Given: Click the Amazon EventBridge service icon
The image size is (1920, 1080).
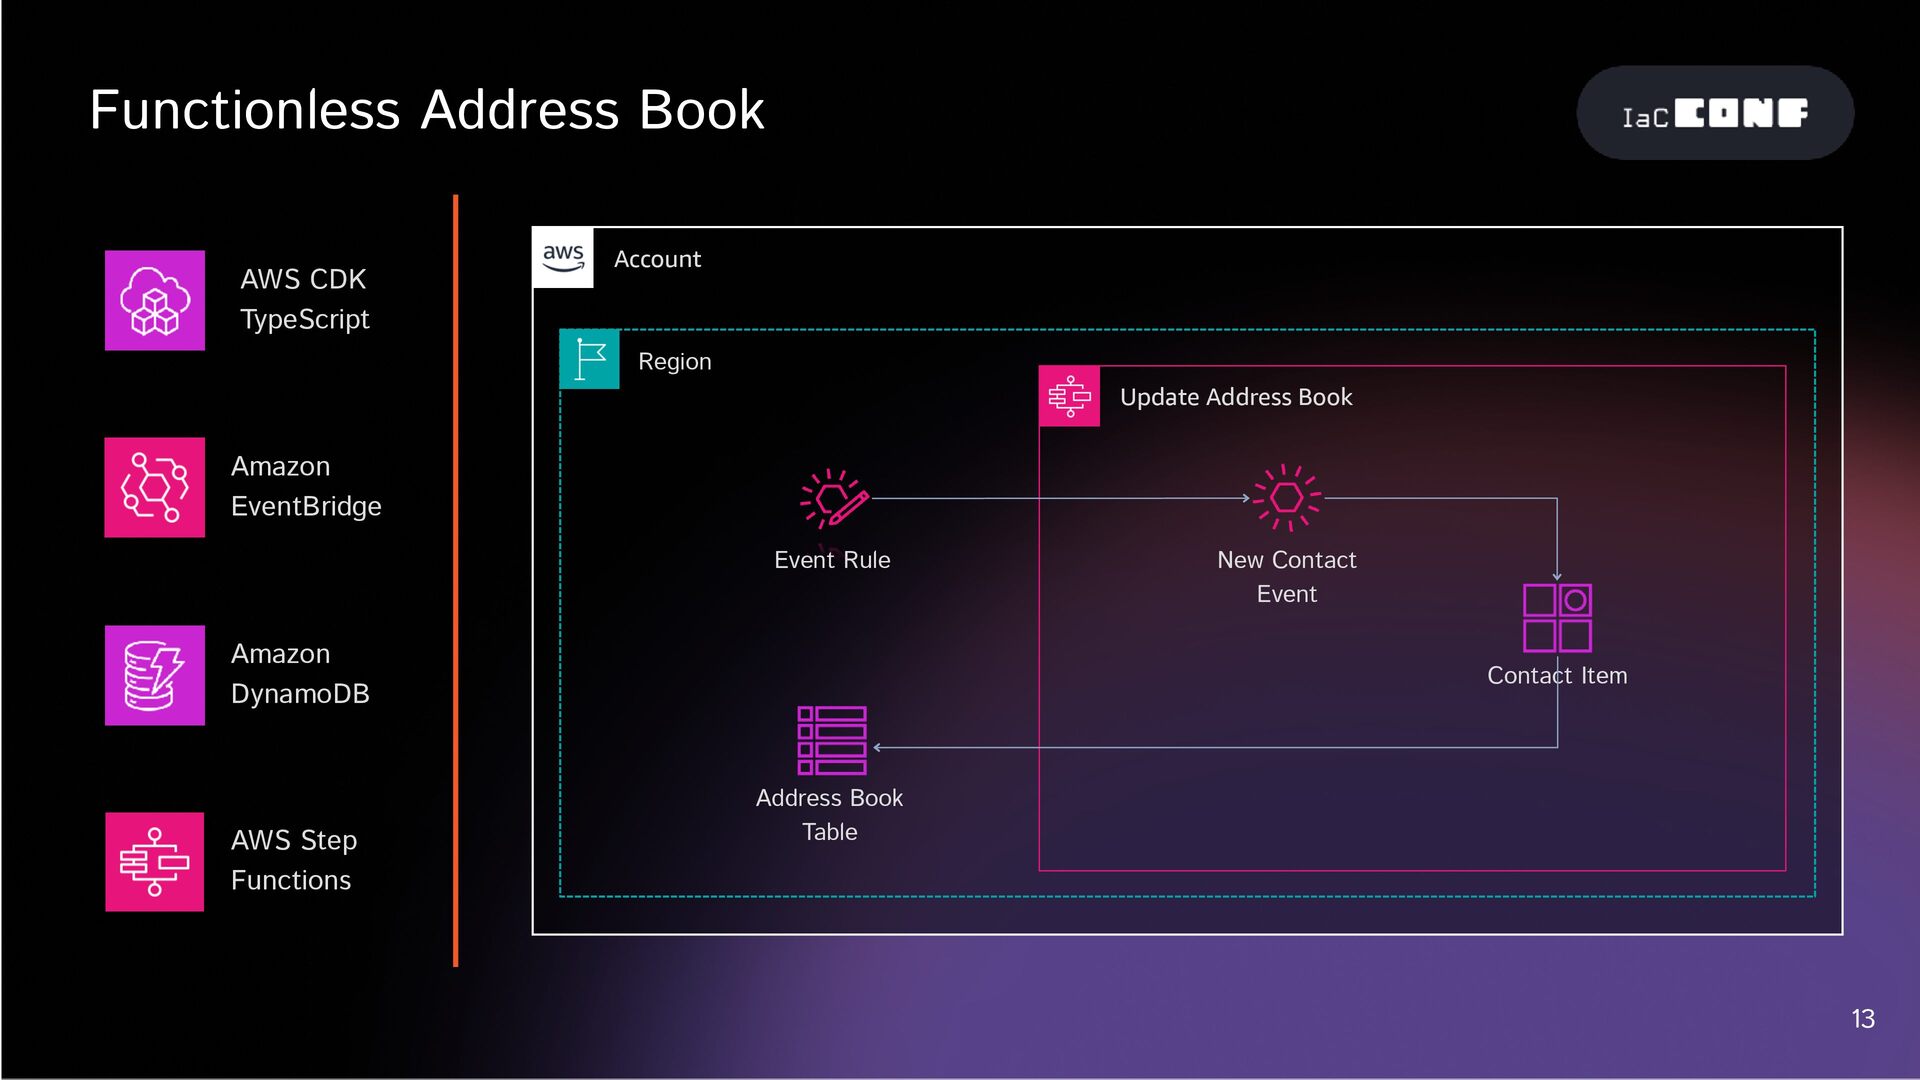Looking at the screenshot, I should 155,487.
